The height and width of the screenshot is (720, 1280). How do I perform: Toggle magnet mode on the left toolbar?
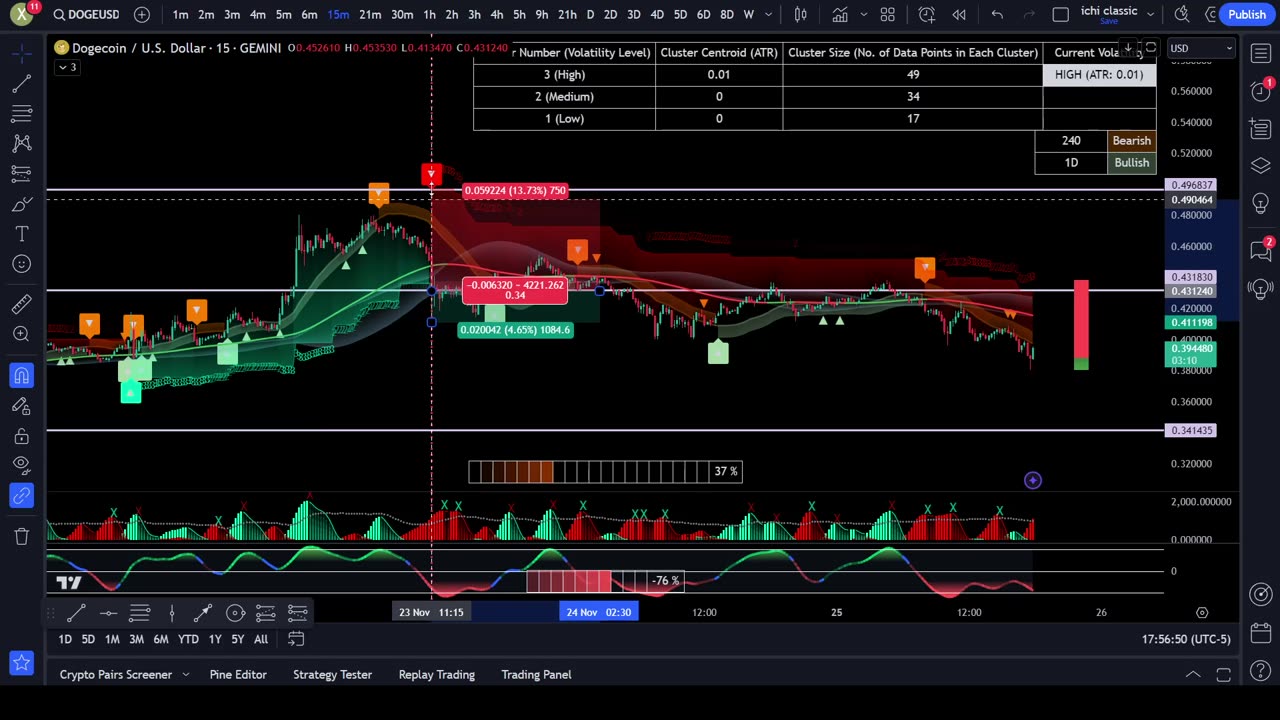[21, 376]
